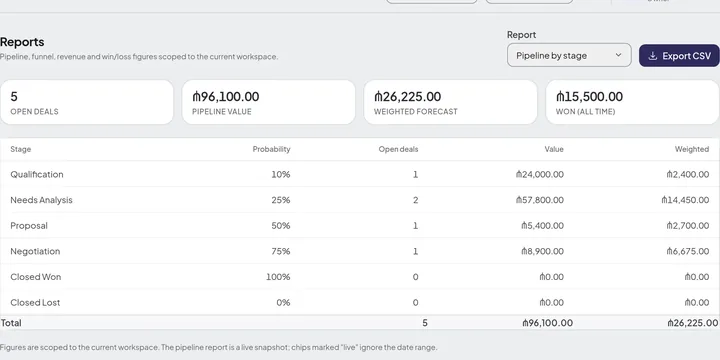Viewport: 720px width, 360px height.
Task: Select the Proposal stage row label
Action: click(x=28, y=226)
